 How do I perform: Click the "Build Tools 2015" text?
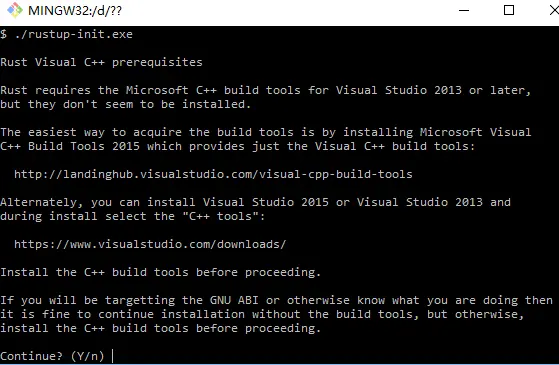(x=84, y=146)
